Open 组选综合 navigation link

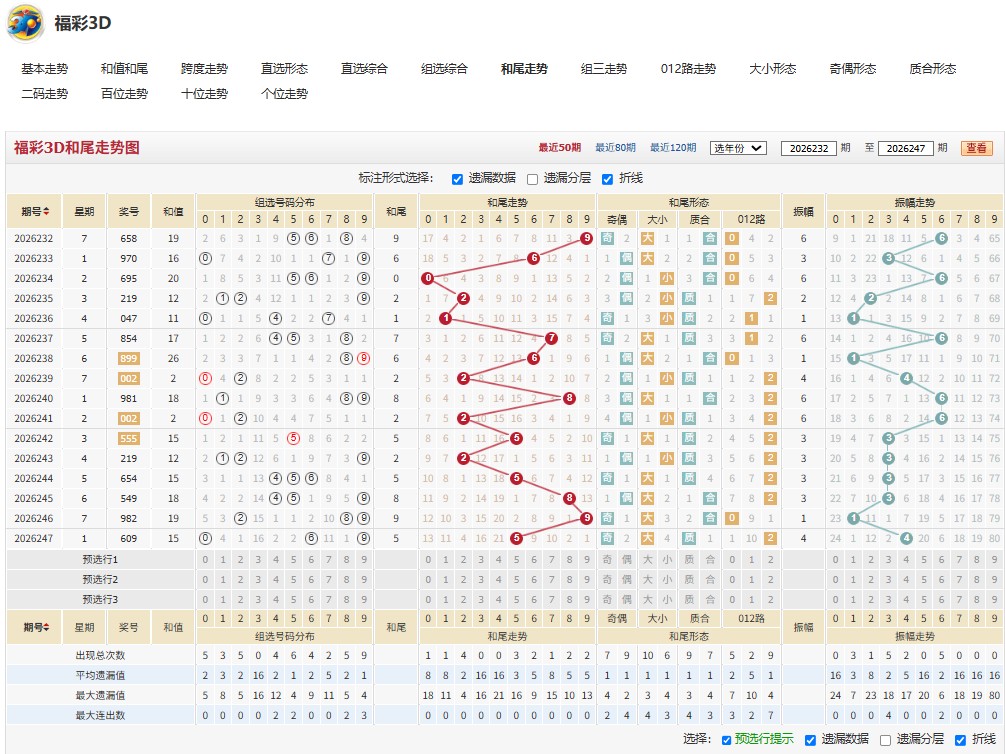point(444,69)
